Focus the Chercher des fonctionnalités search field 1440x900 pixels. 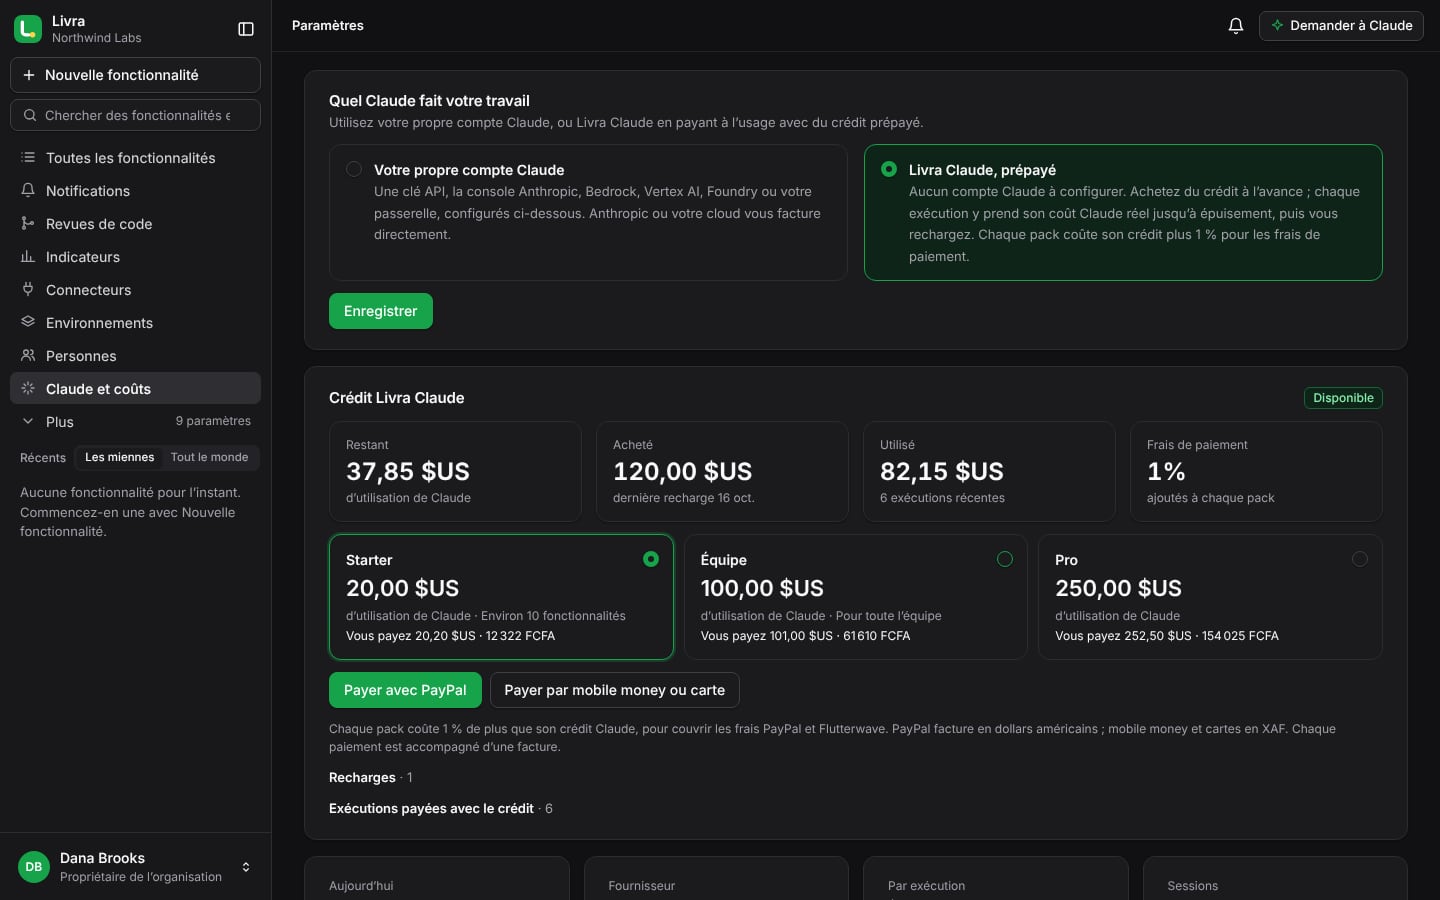[135, 115]
